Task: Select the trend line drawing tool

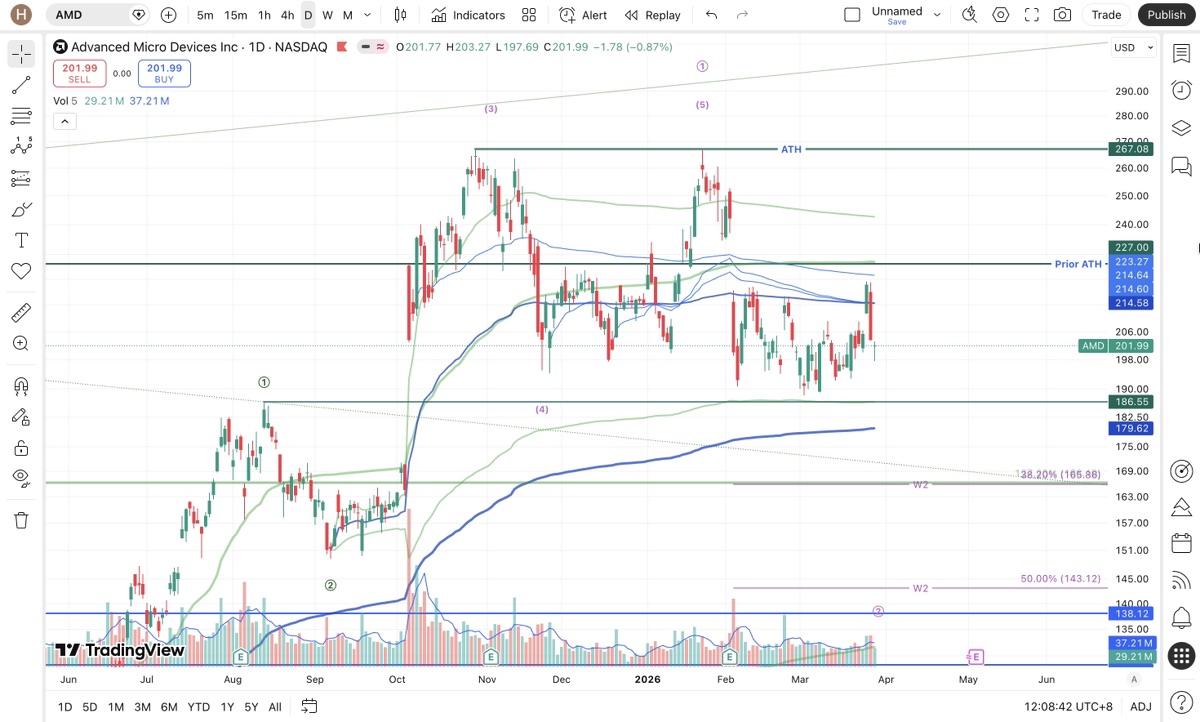Action: (21, 86)
